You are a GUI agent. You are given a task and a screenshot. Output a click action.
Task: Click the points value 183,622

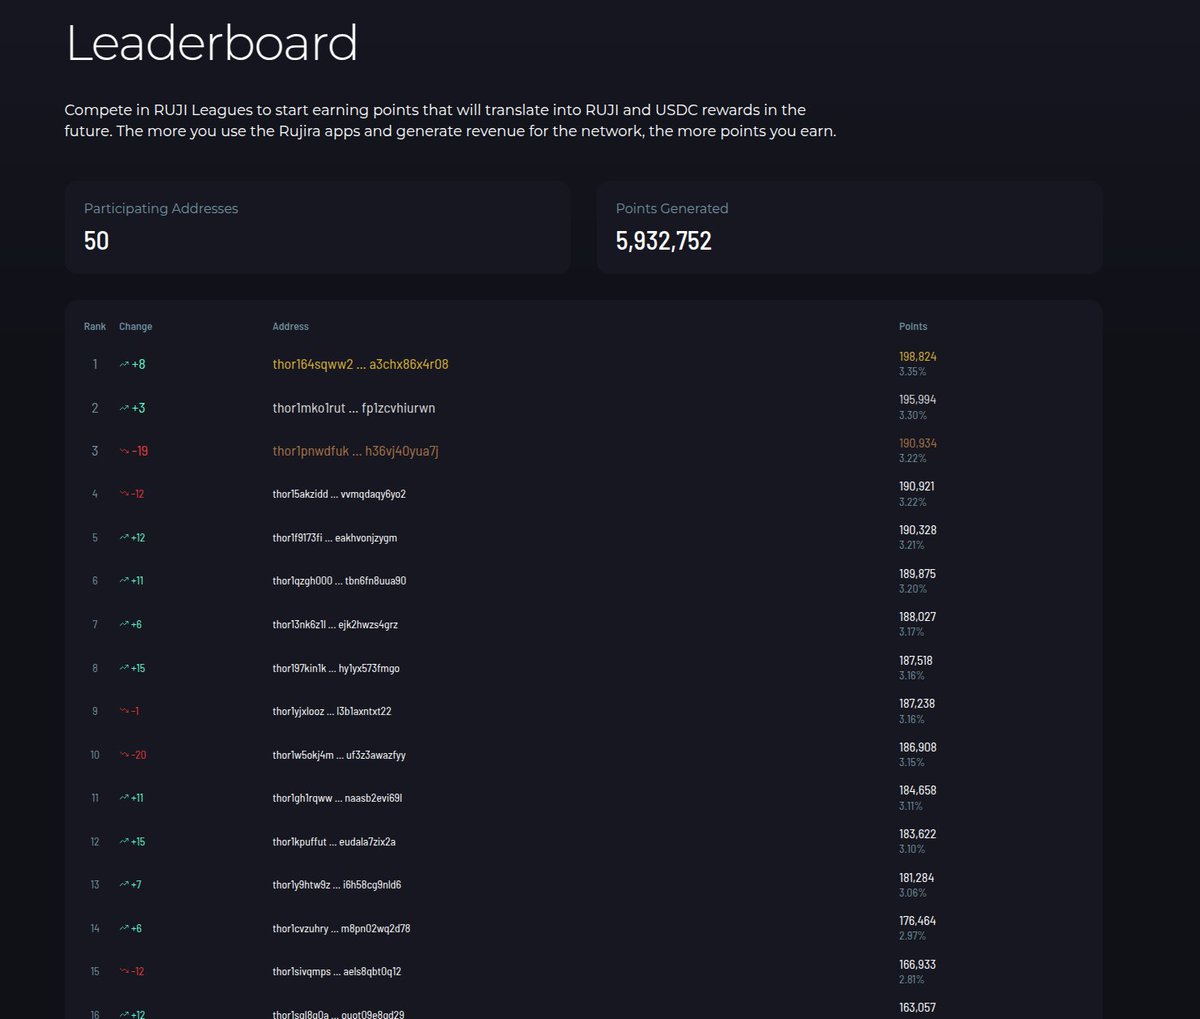pos(917,834)
